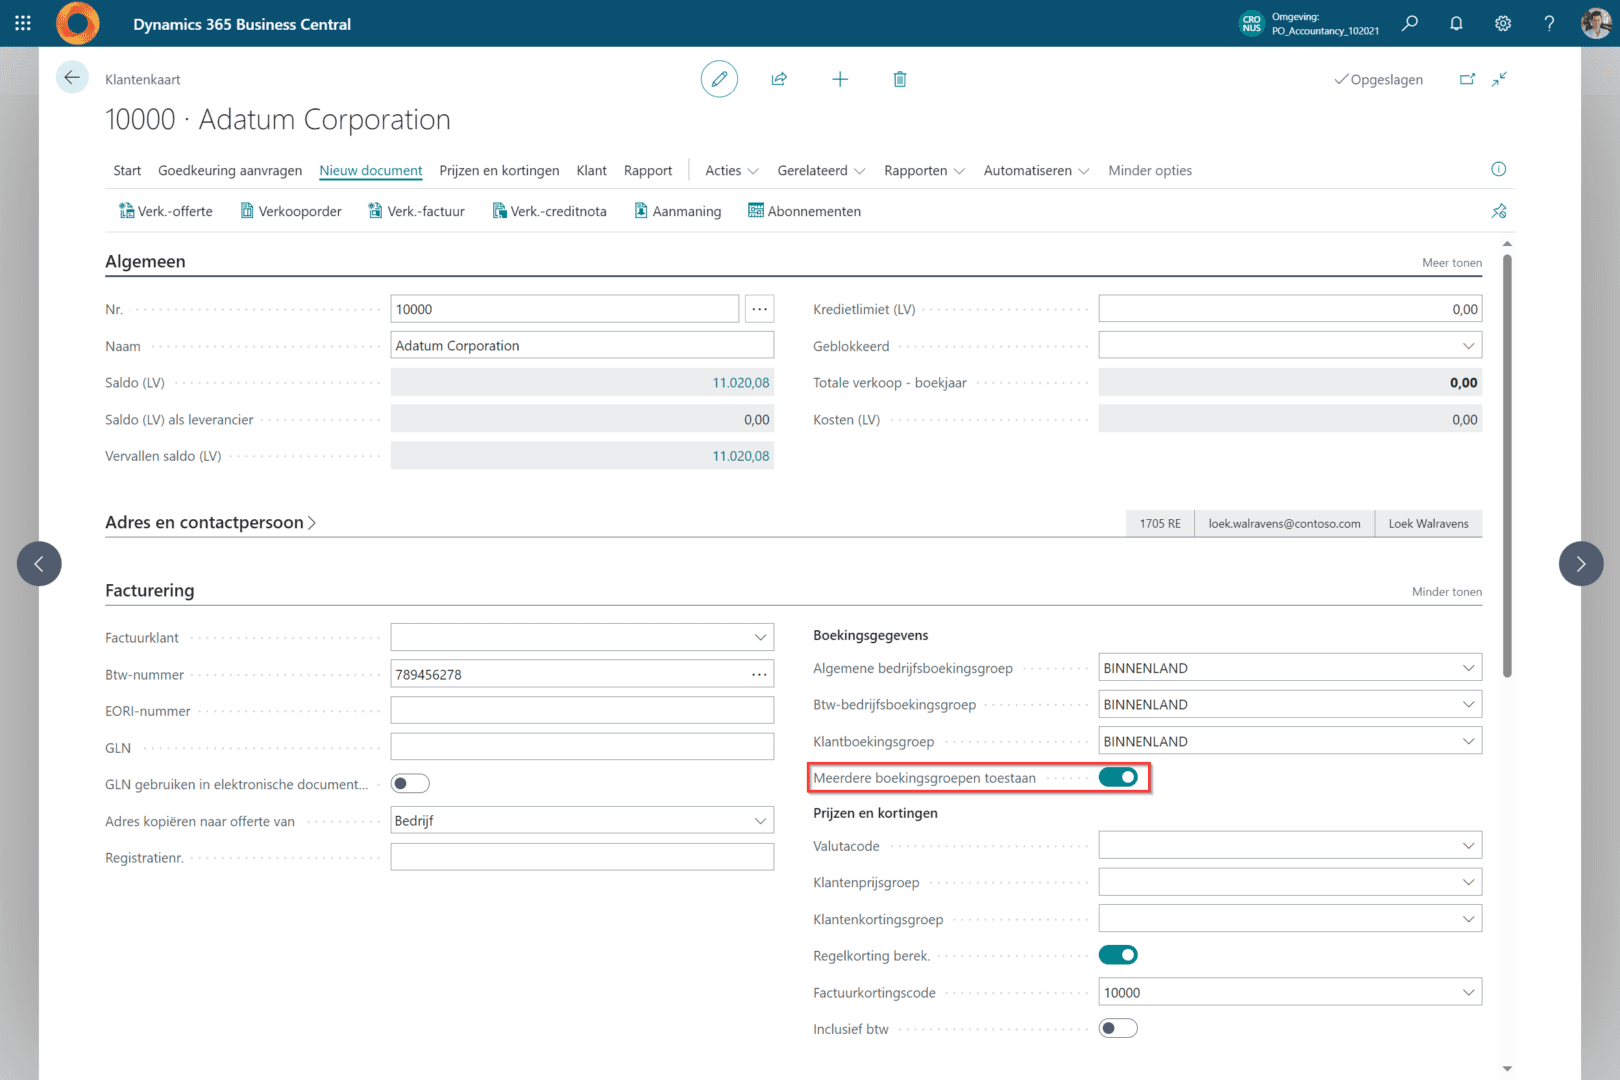Screen dimensions: 1620x1080
Task: Click the notification bell icon
Action: 1456,23
